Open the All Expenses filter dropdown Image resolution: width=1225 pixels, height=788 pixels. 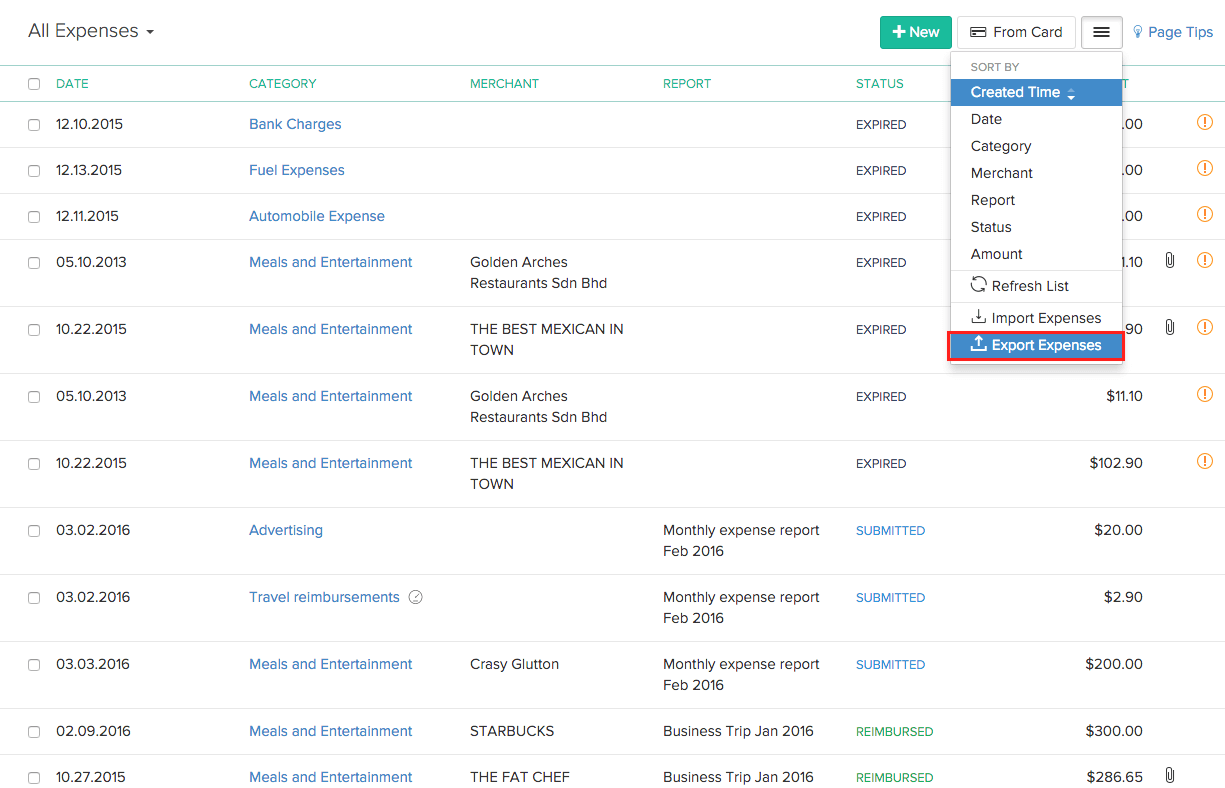pos(91,31)
